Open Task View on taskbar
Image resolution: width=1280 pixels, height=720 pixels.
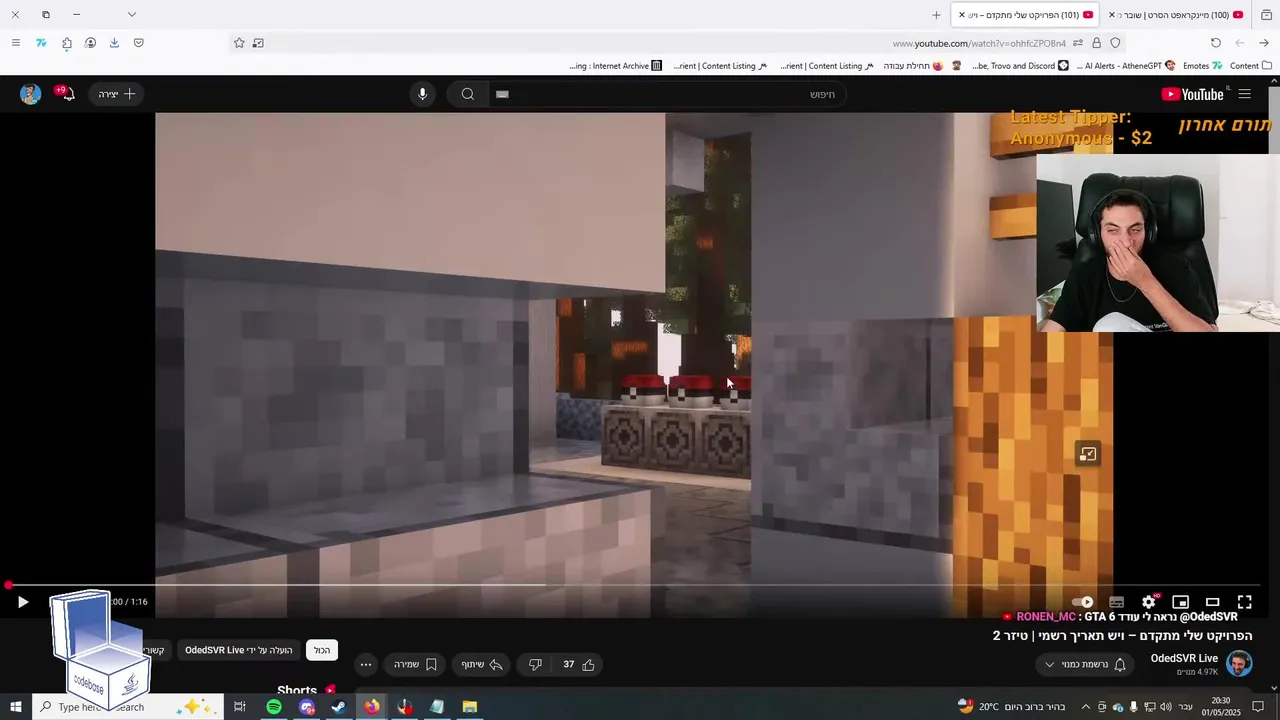(x=240, y=707)
